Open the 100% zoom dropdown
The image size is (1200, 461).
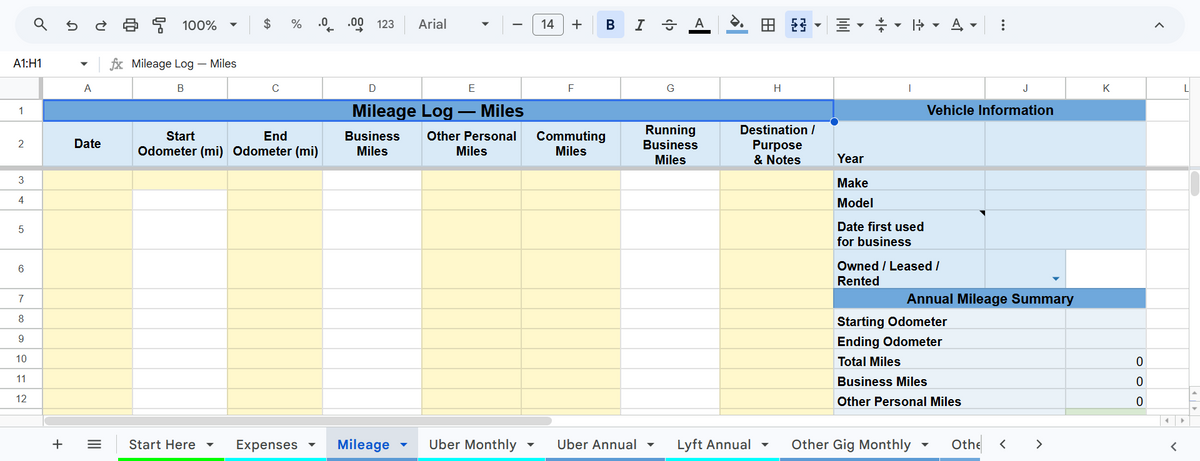coord(210,24)
